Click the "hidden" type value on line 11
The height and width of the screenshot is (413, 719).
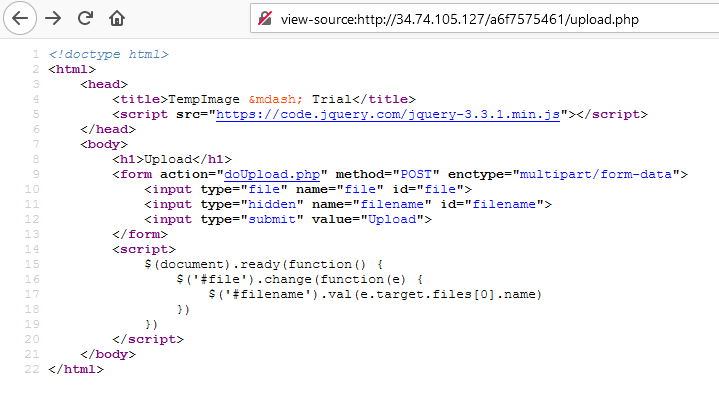pos(272,204)
